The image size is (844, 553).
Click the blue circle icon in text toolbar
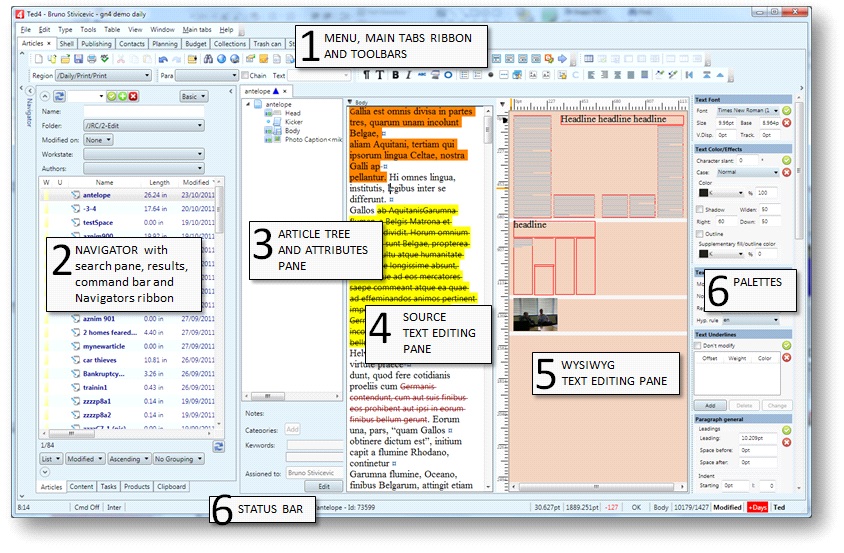(448, 75)
